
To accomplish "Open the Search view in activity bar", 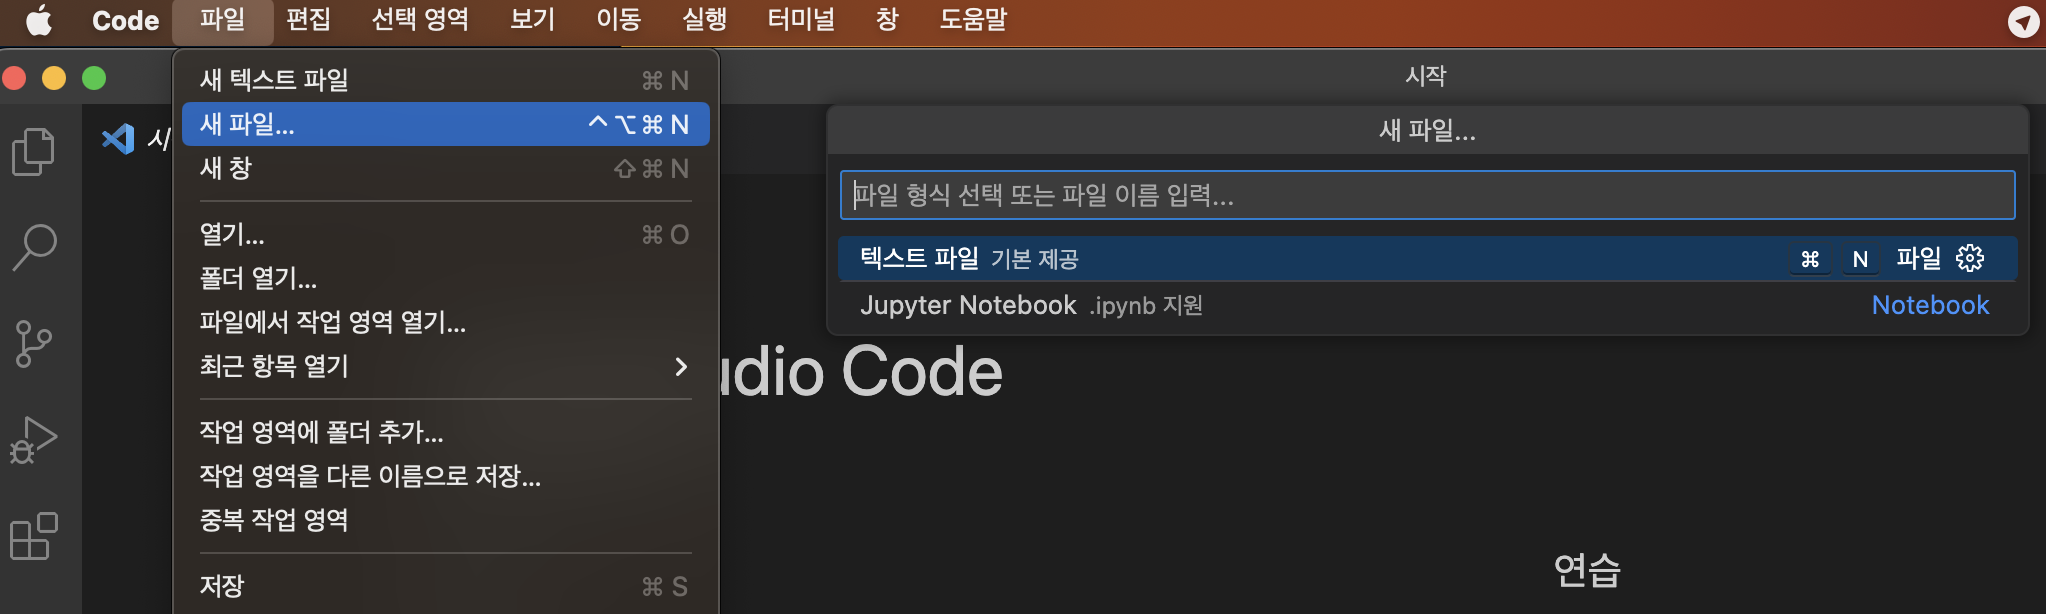I will [x=34, y=247].
